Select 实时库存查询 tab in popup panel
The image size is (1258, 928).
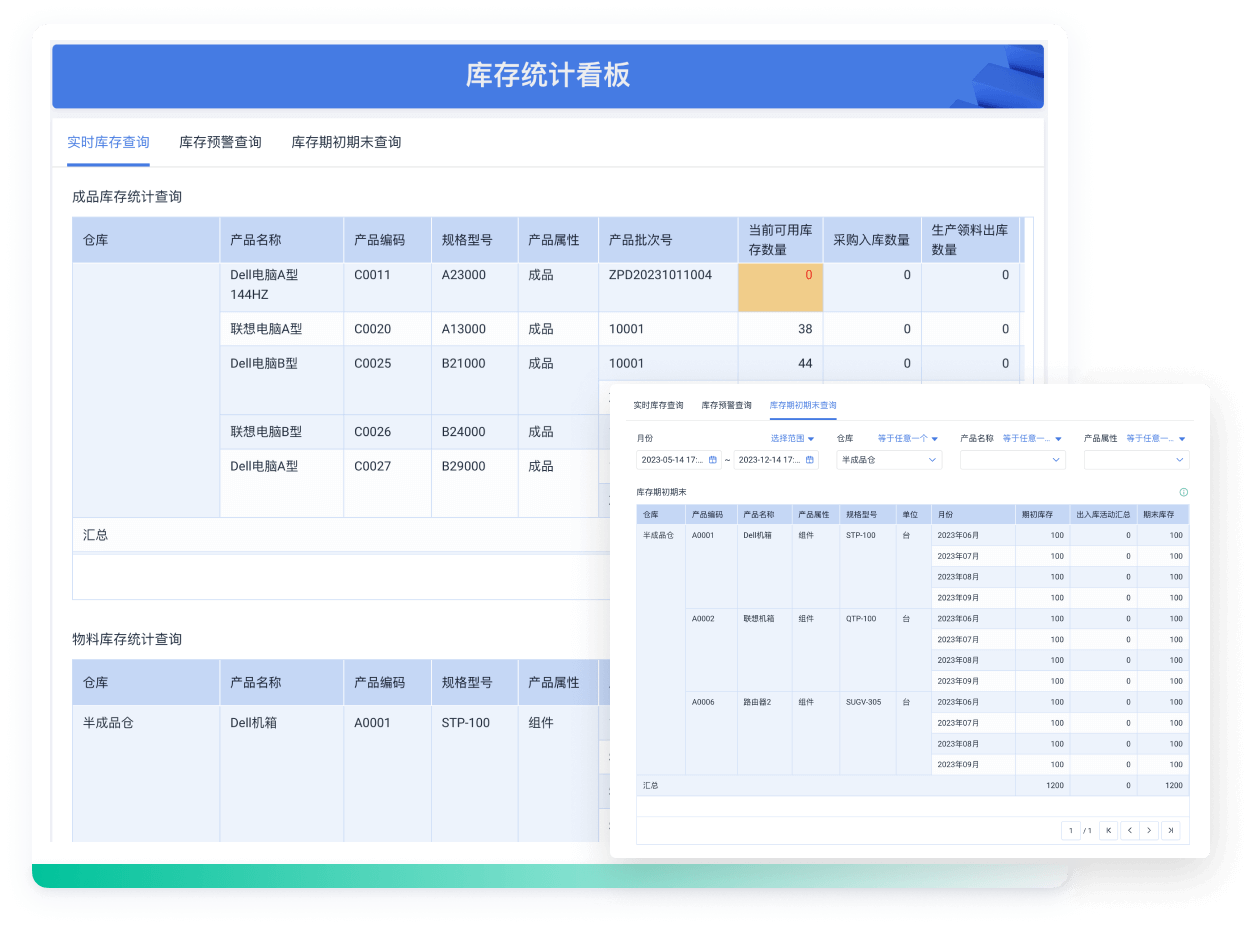tap(658, 405)
